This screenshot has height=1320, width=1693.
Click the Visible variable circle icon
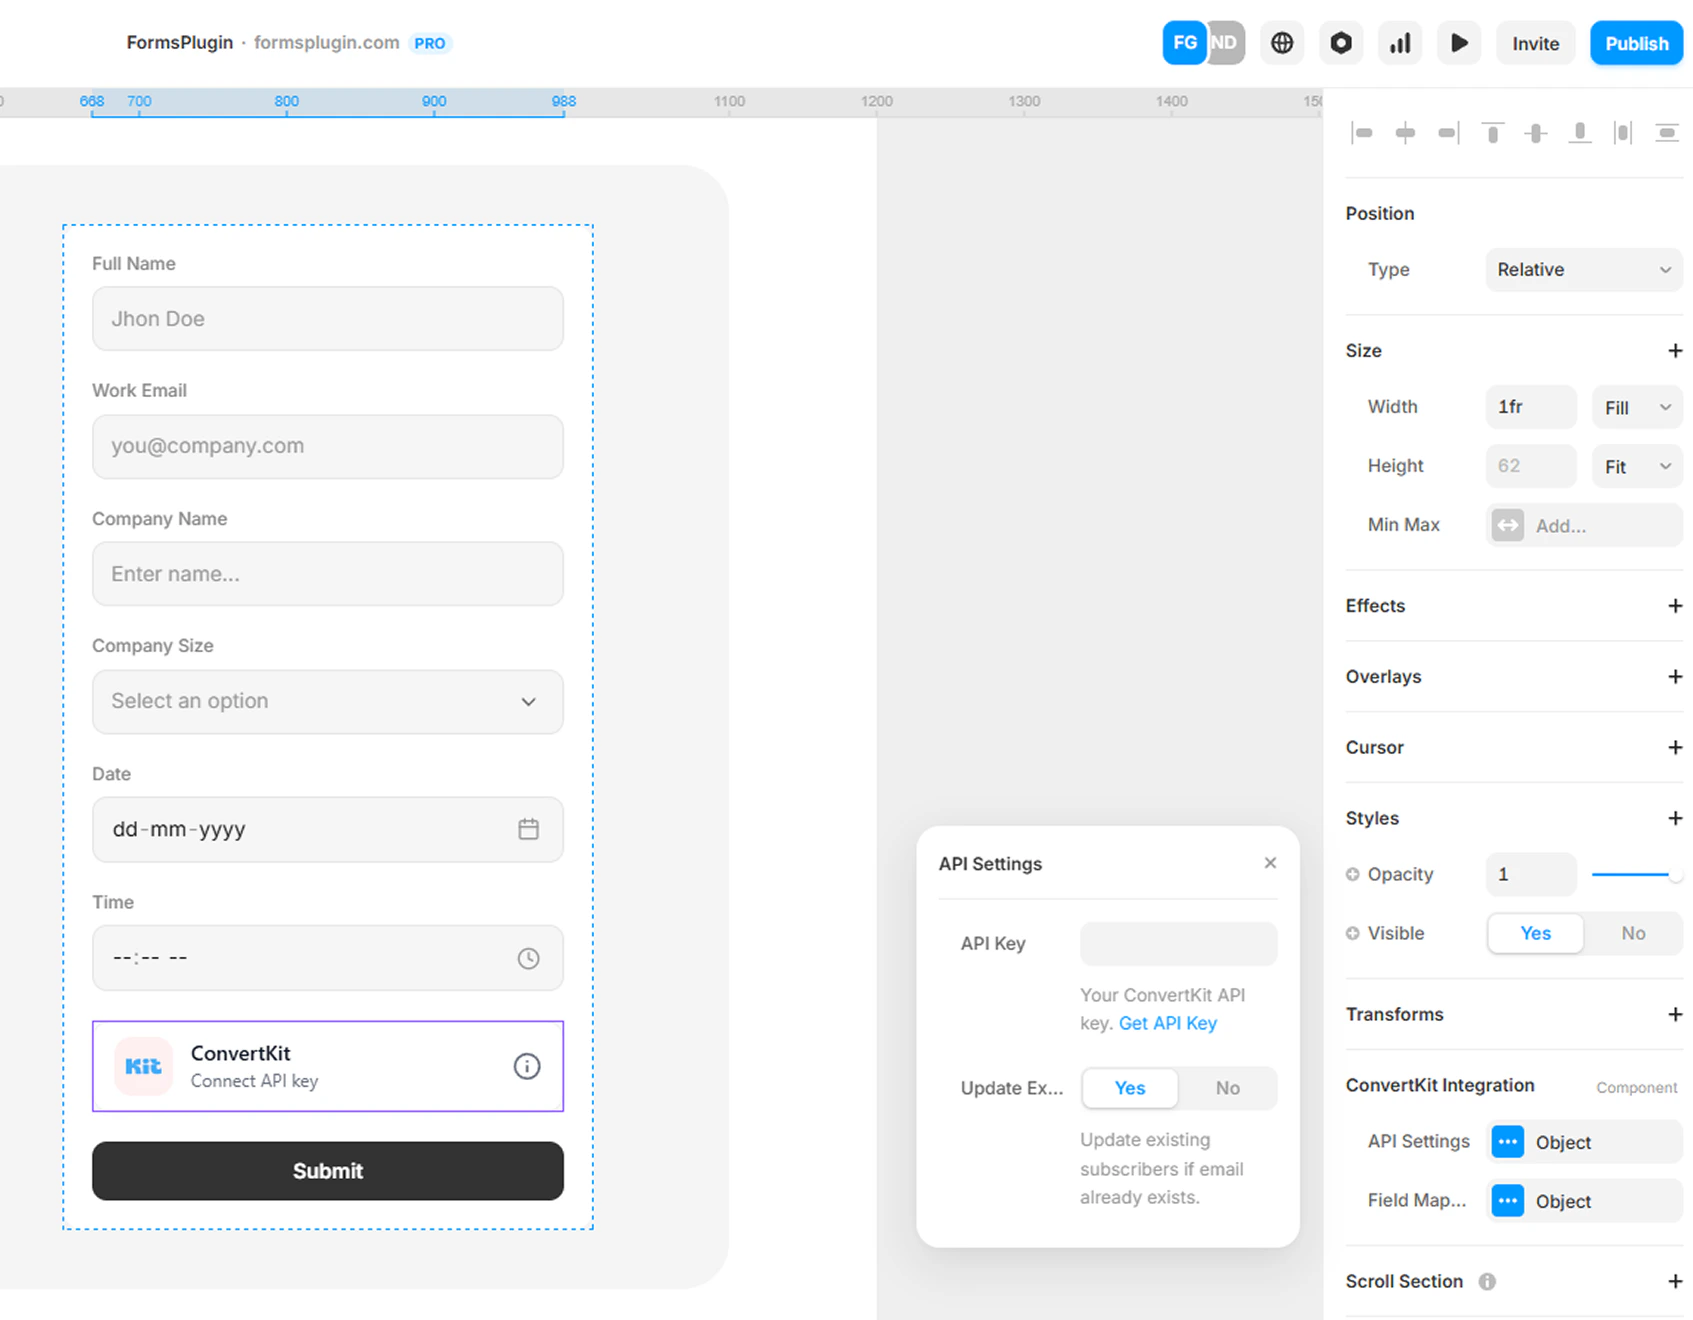[x=1352, y=933]
